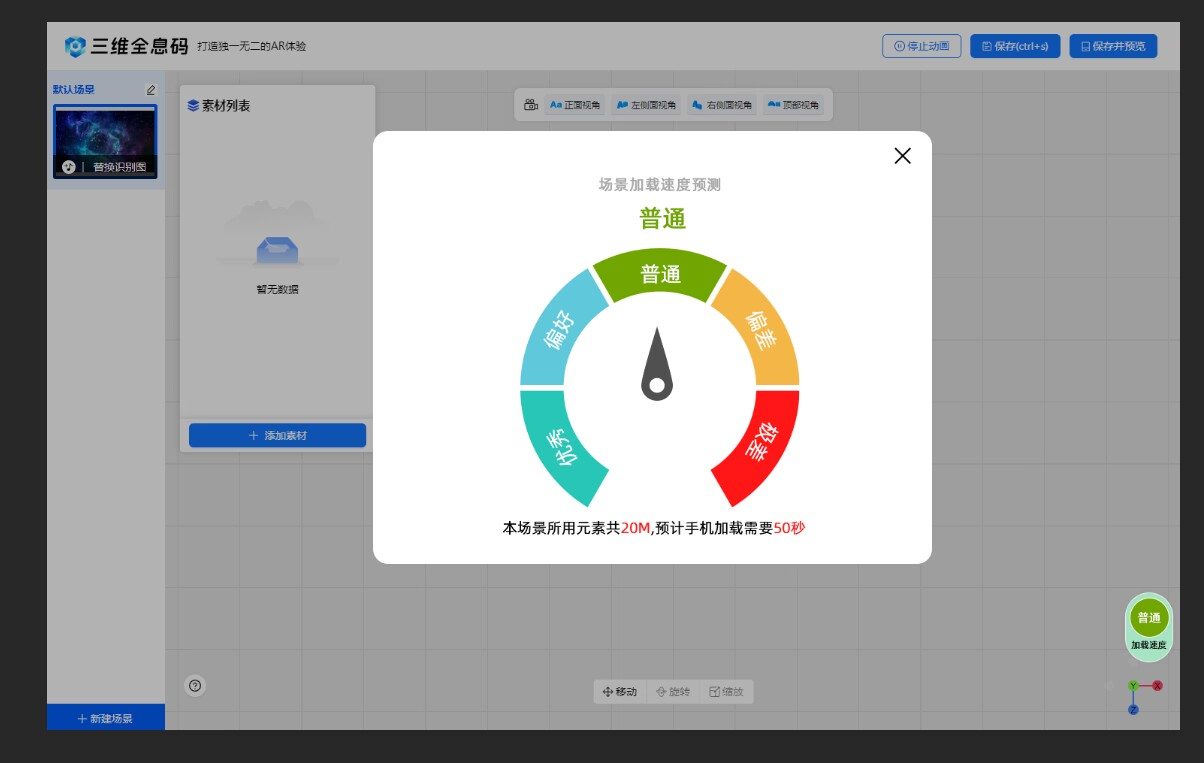Select the 缩放 scale transform mode
Viewport: 1204px width, 763px height.
[x=727, y=692]
